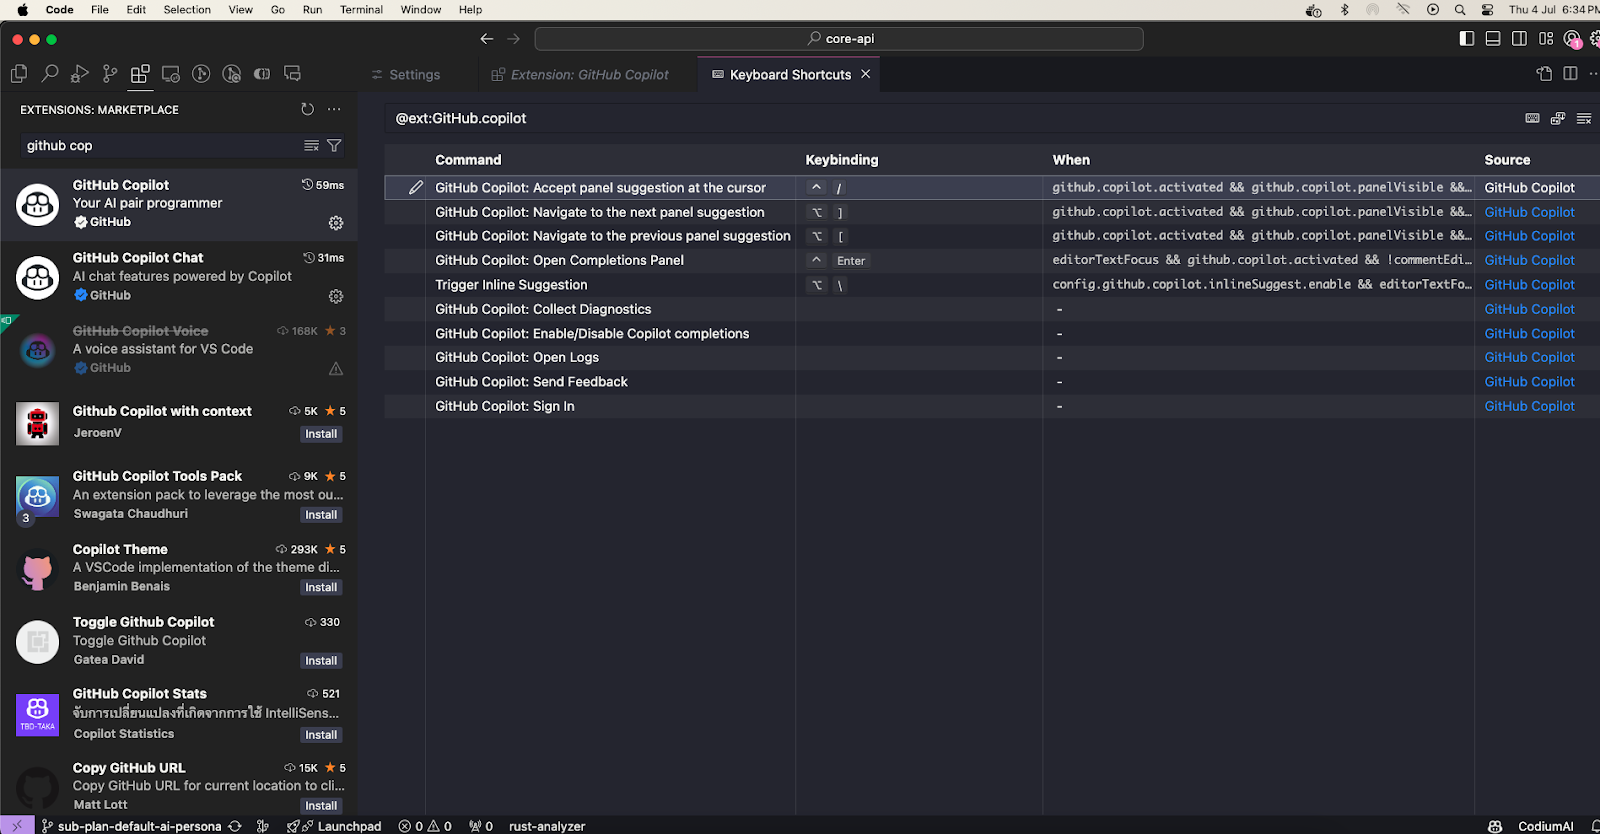The height and width of the screenshot is (834, 1600).
Task: Toggle the primary side bar visibility
Action: click(x=1467, y=39)
